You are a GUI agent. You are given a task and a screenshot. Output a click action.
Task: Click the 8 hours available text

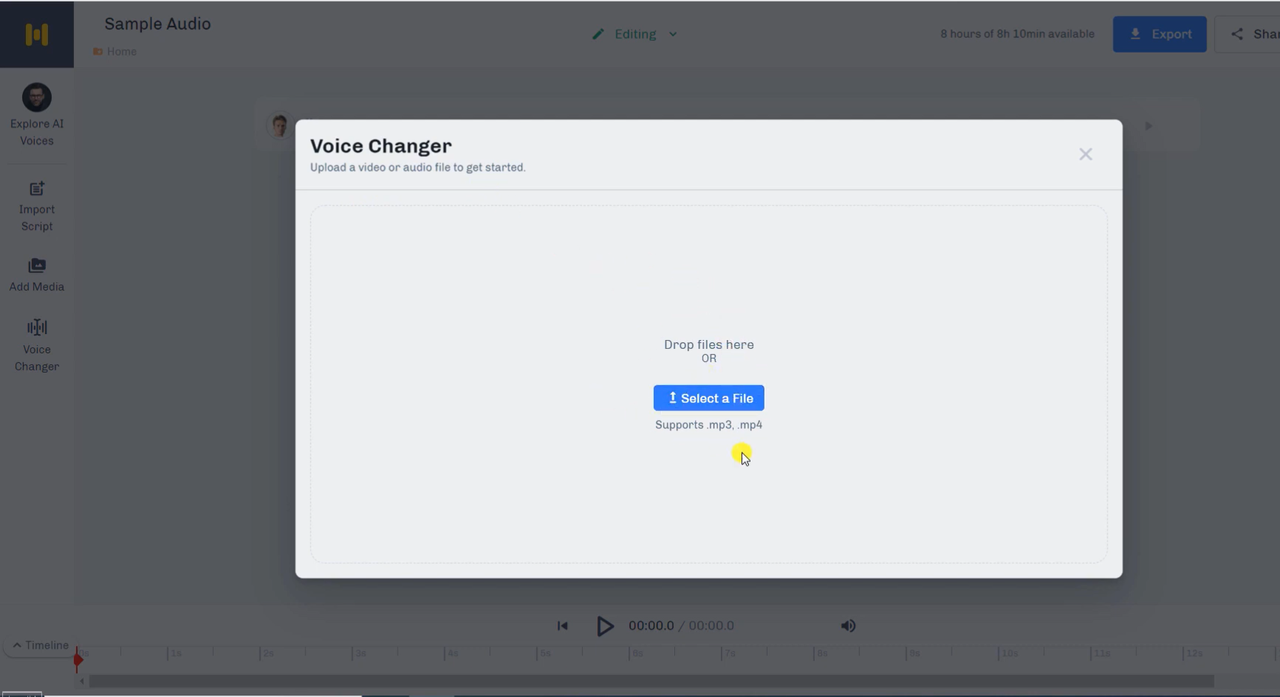[1017, 34]
